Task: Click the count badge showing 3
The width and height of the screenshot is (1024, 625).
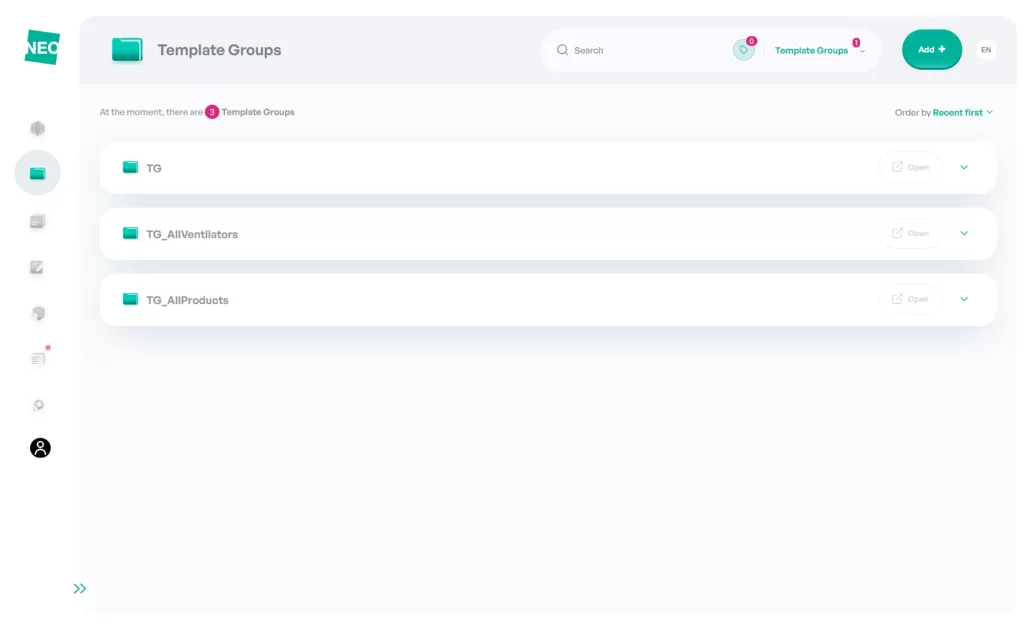Action: click(212, 112)
